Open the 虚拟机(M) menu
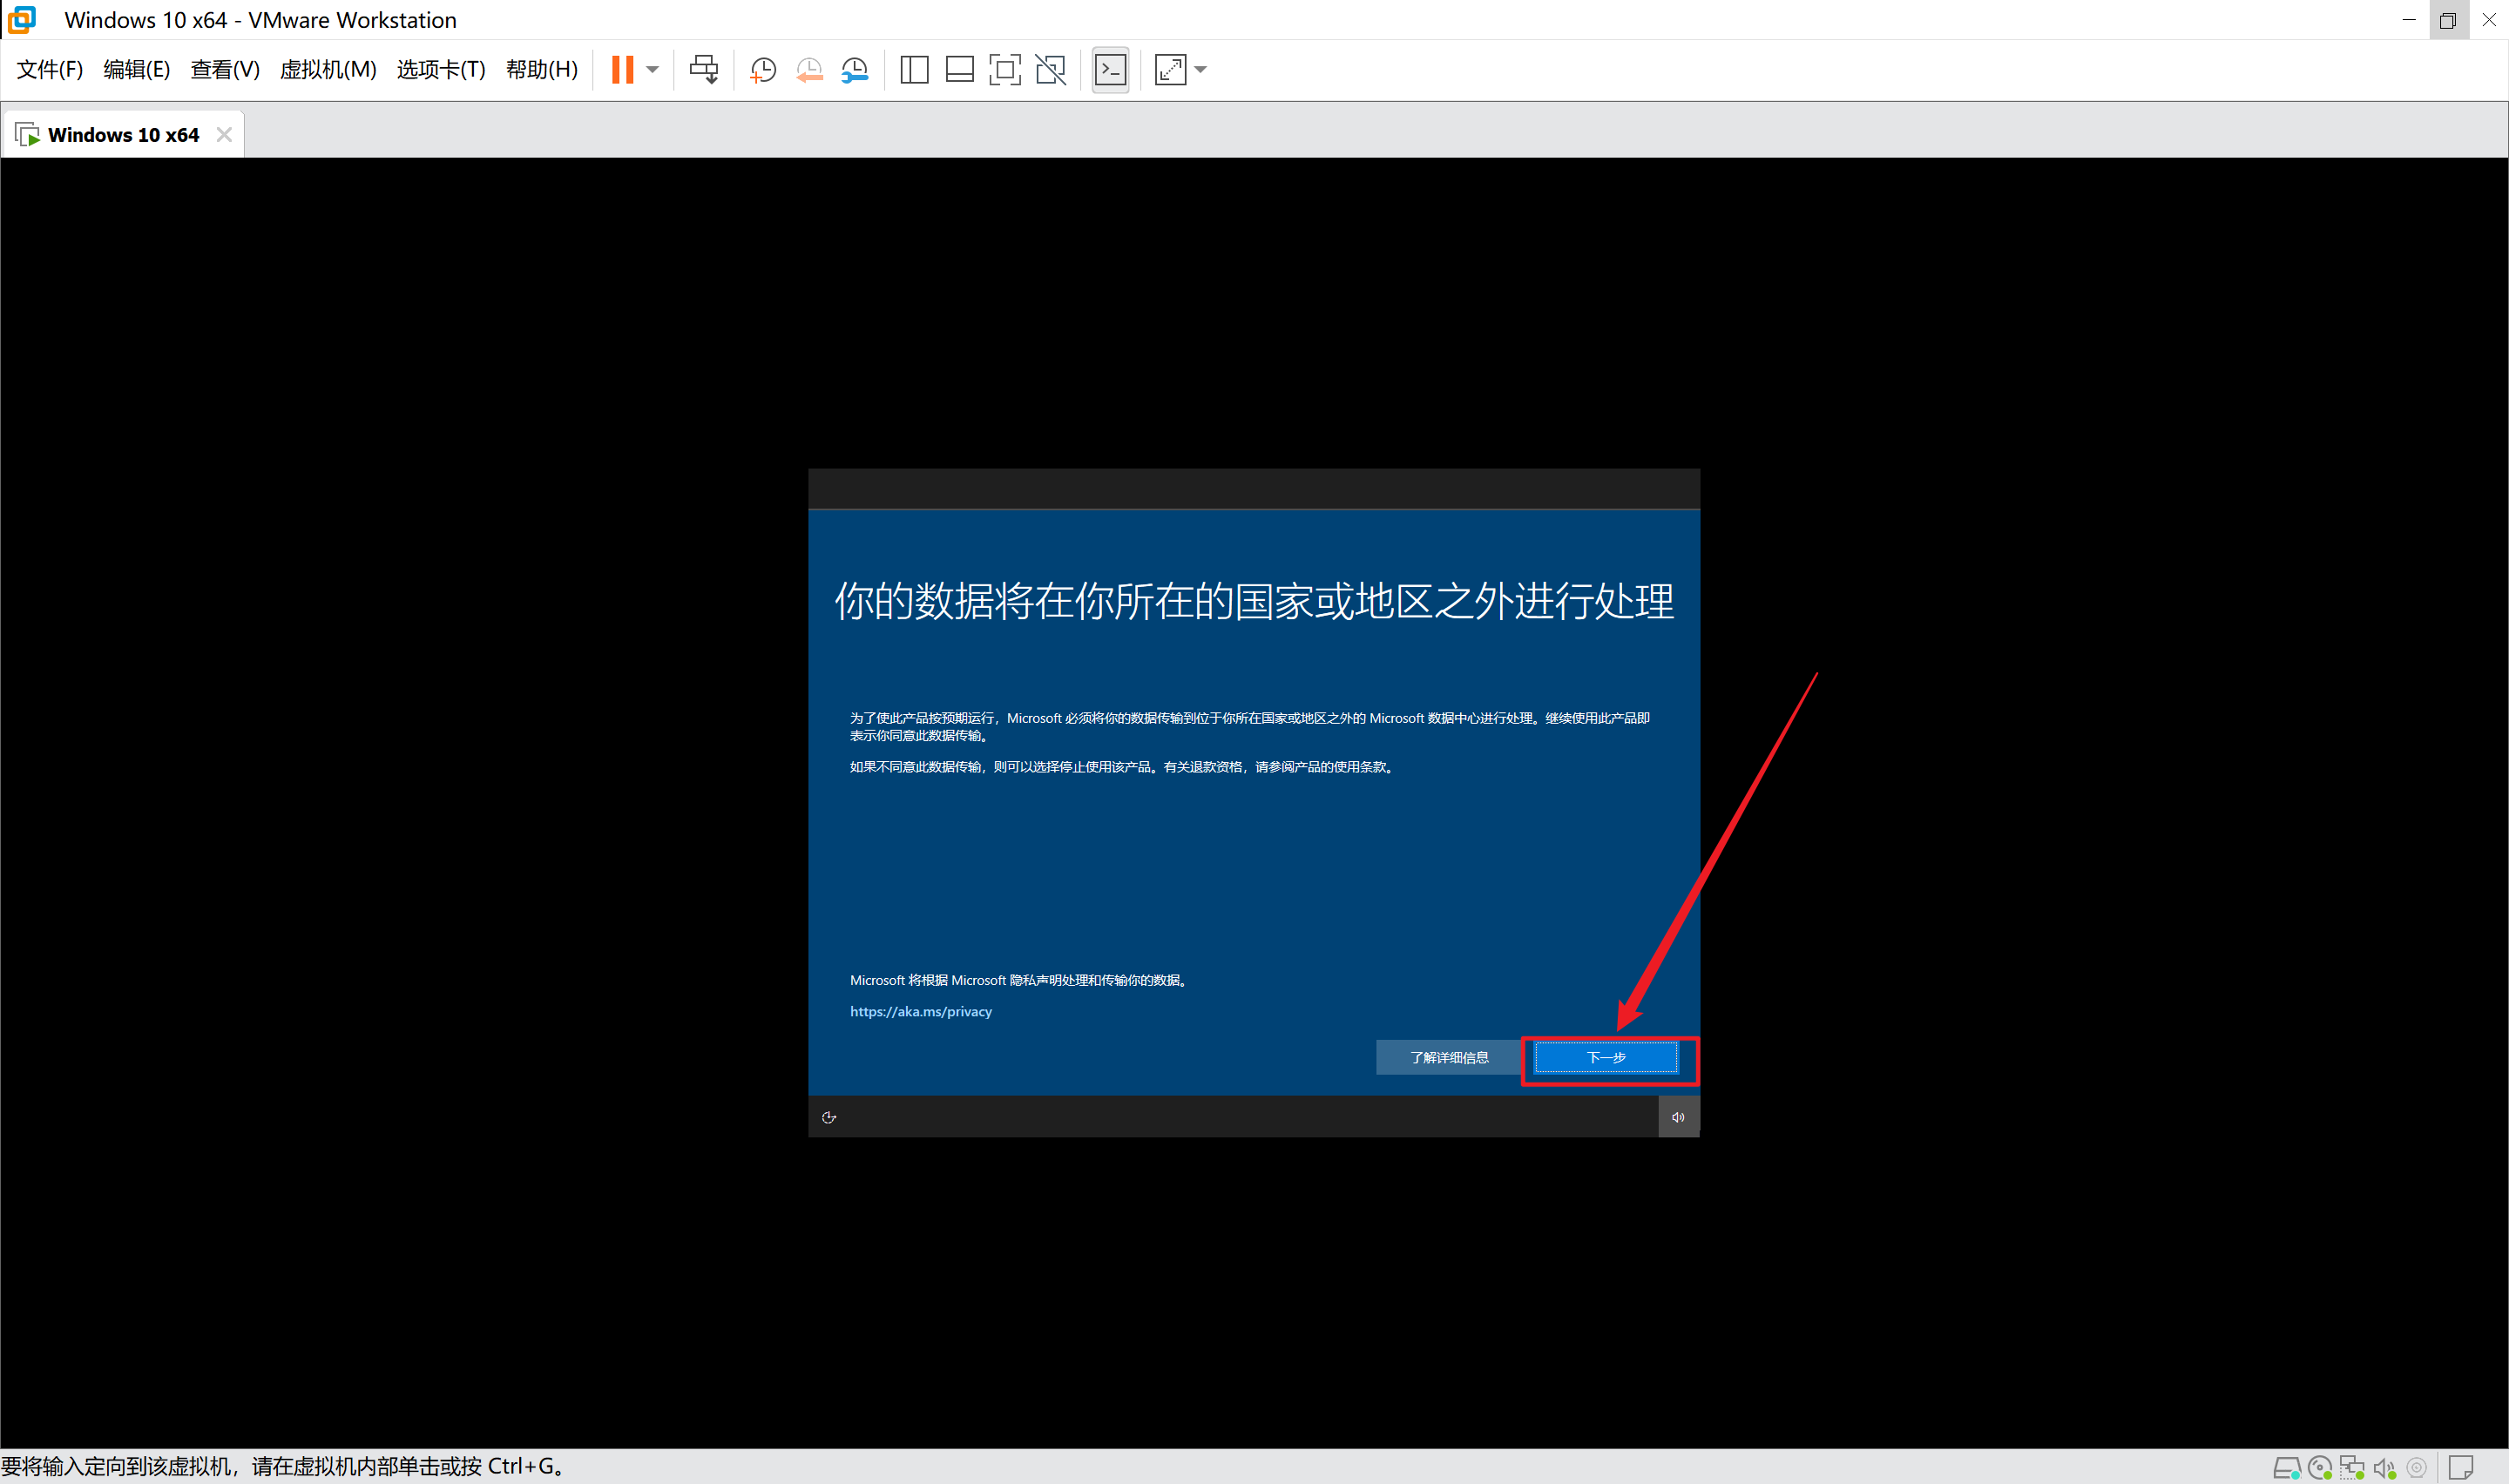 click(x=328, y=69)
